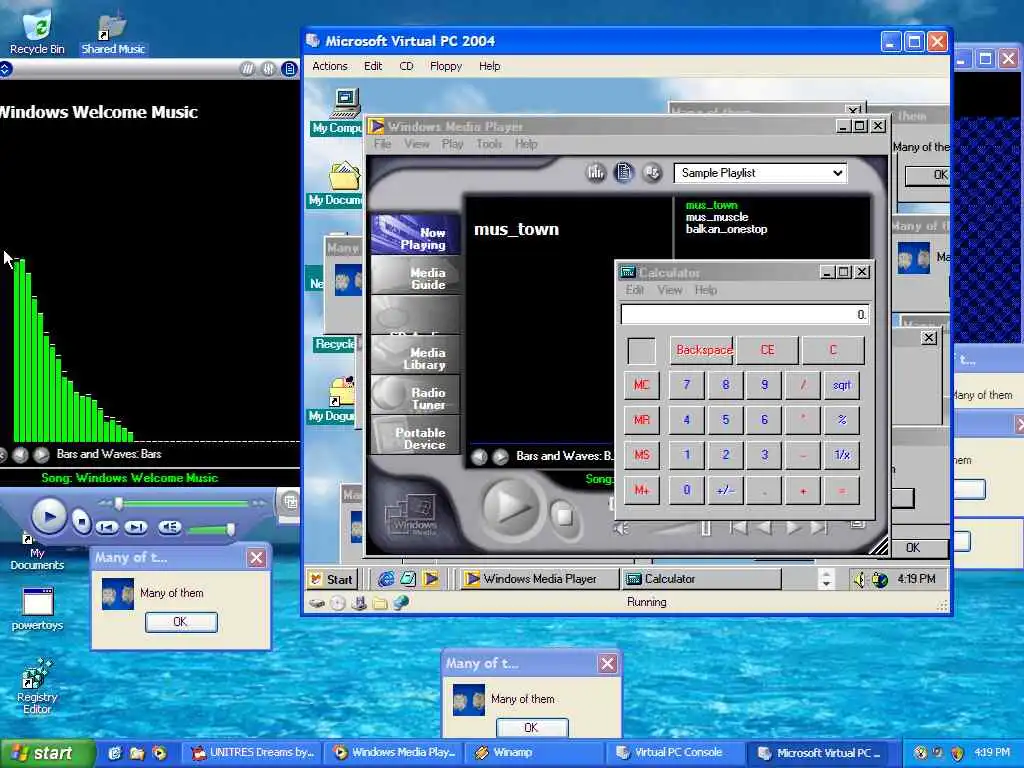
Task: Stop playback in the host Media Player
Action: (81, 522)
